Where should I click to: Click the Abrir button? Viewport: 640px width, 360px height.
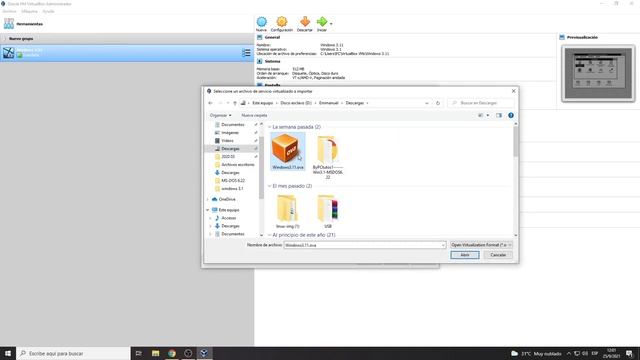tap(464, 255)
